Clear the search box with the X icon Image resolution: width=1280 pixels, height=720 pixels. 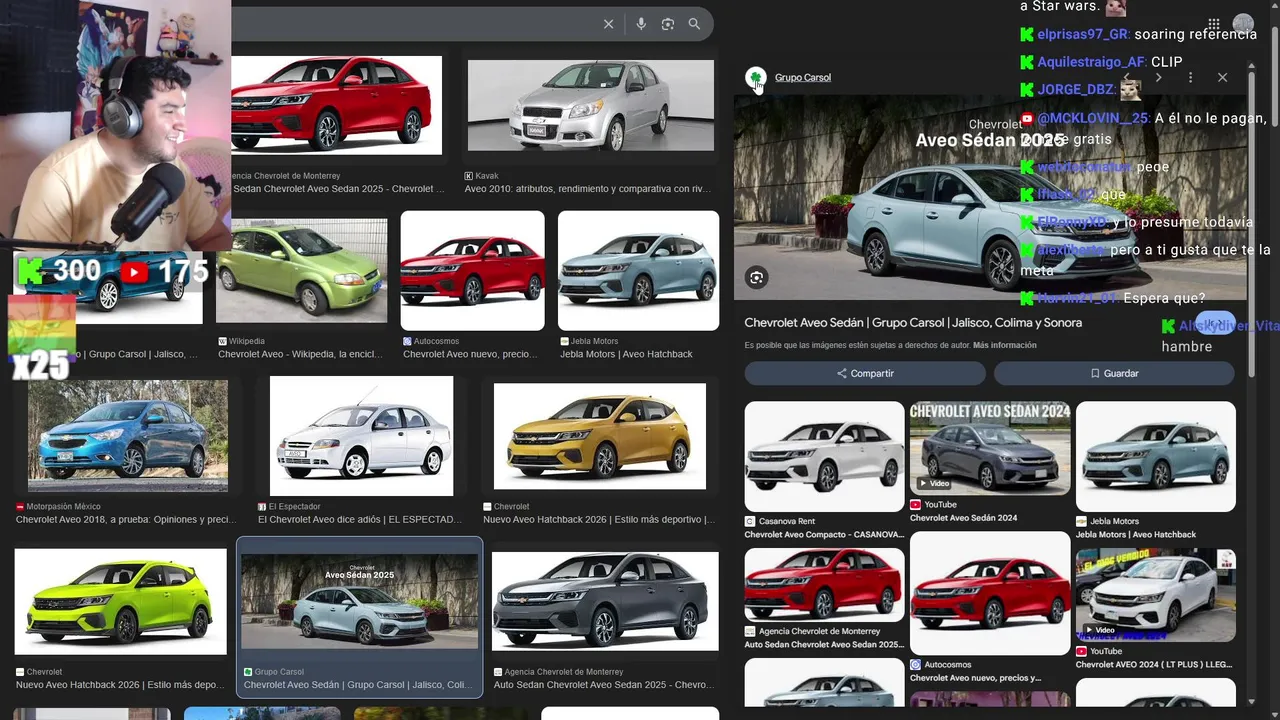point(608,24)
